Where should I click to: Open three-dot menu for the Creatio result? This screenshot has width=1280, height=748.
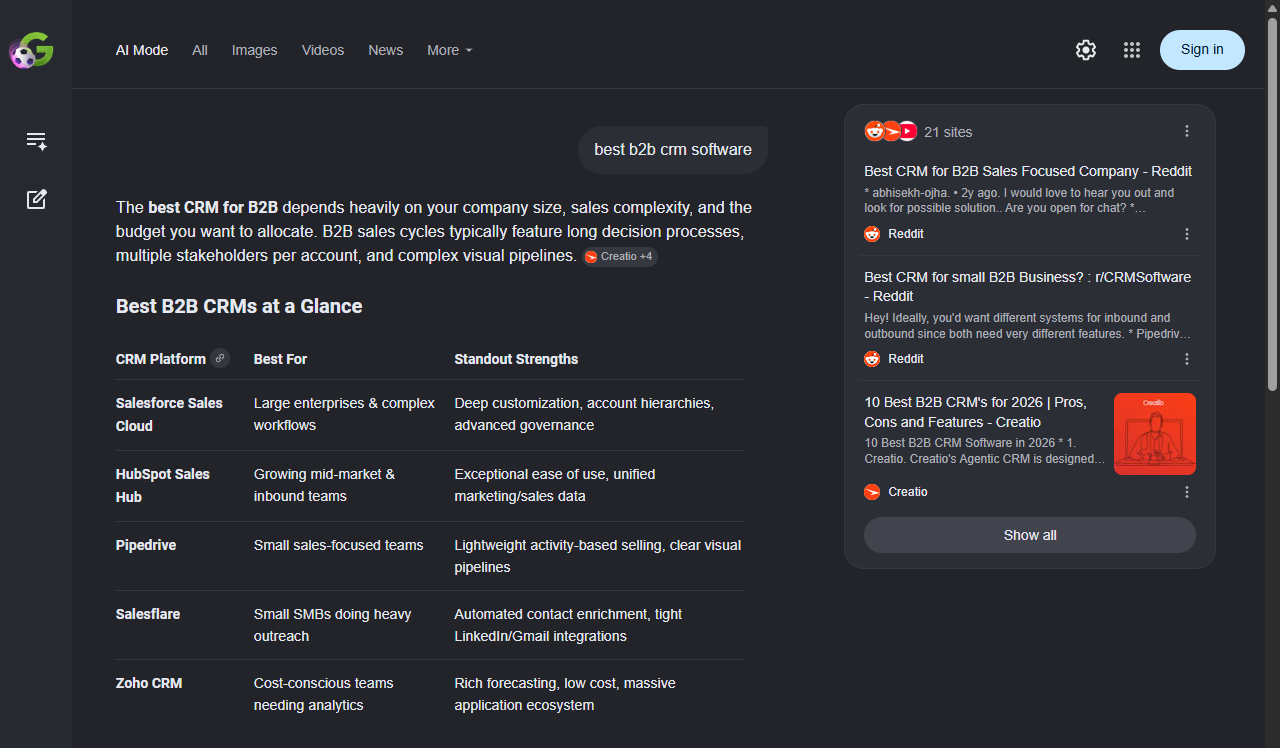[1187, 492]
